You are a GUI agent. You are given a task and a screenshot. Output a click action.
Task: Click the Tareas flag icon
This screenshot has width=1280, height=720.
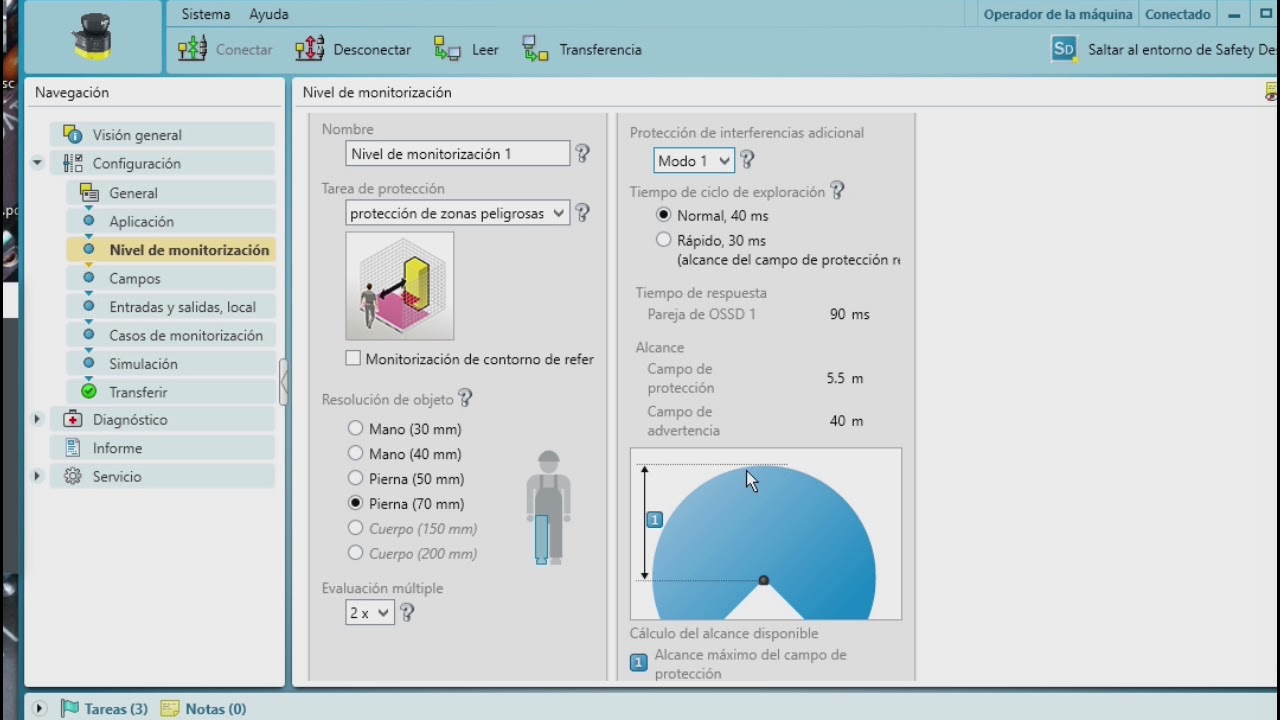(70, 709)
